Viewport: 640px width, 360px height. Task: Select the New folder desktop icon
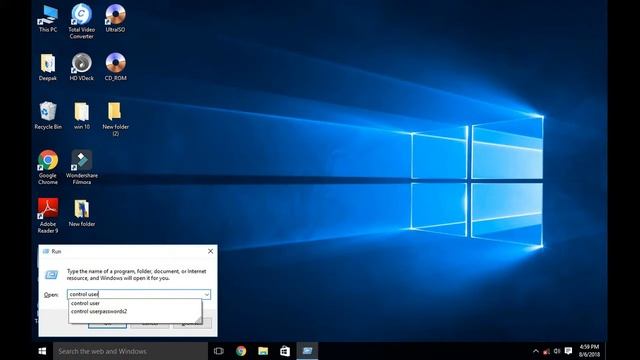pos(82,213)
